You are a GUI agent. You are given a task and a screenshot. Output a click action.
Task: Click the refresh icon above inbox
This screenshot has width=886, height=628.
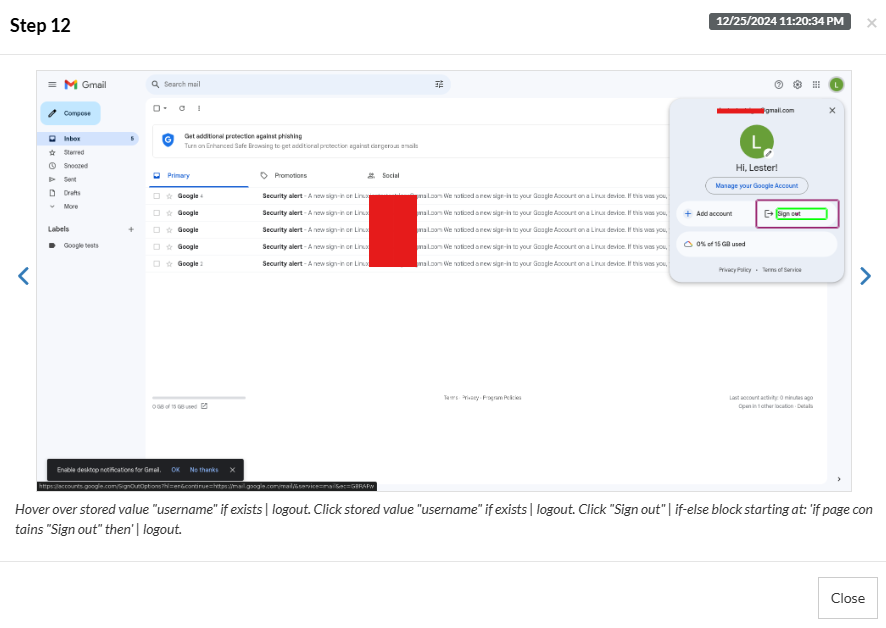point(182,108)
